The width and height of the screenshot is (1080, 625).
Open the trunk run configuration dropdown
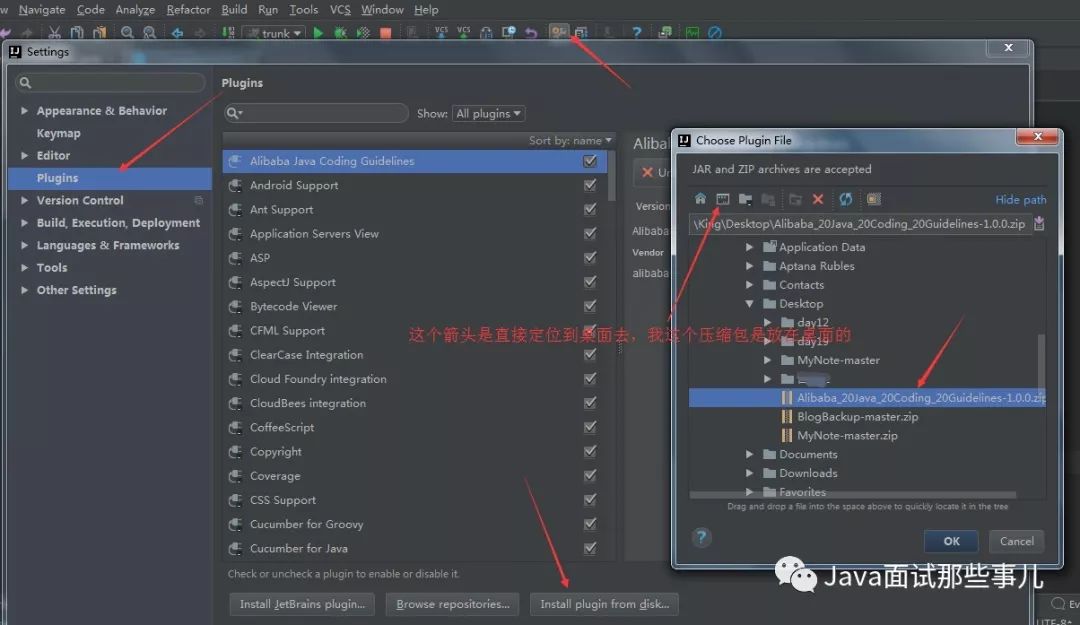click(x=275, y=32)
